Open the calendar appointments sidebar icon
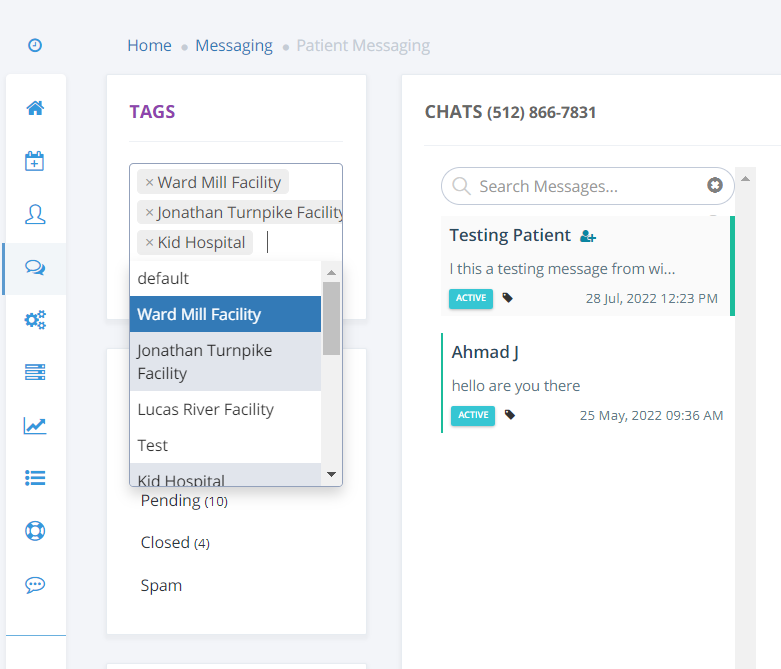This screenshot has width=781, height=669. coord(35,161)
